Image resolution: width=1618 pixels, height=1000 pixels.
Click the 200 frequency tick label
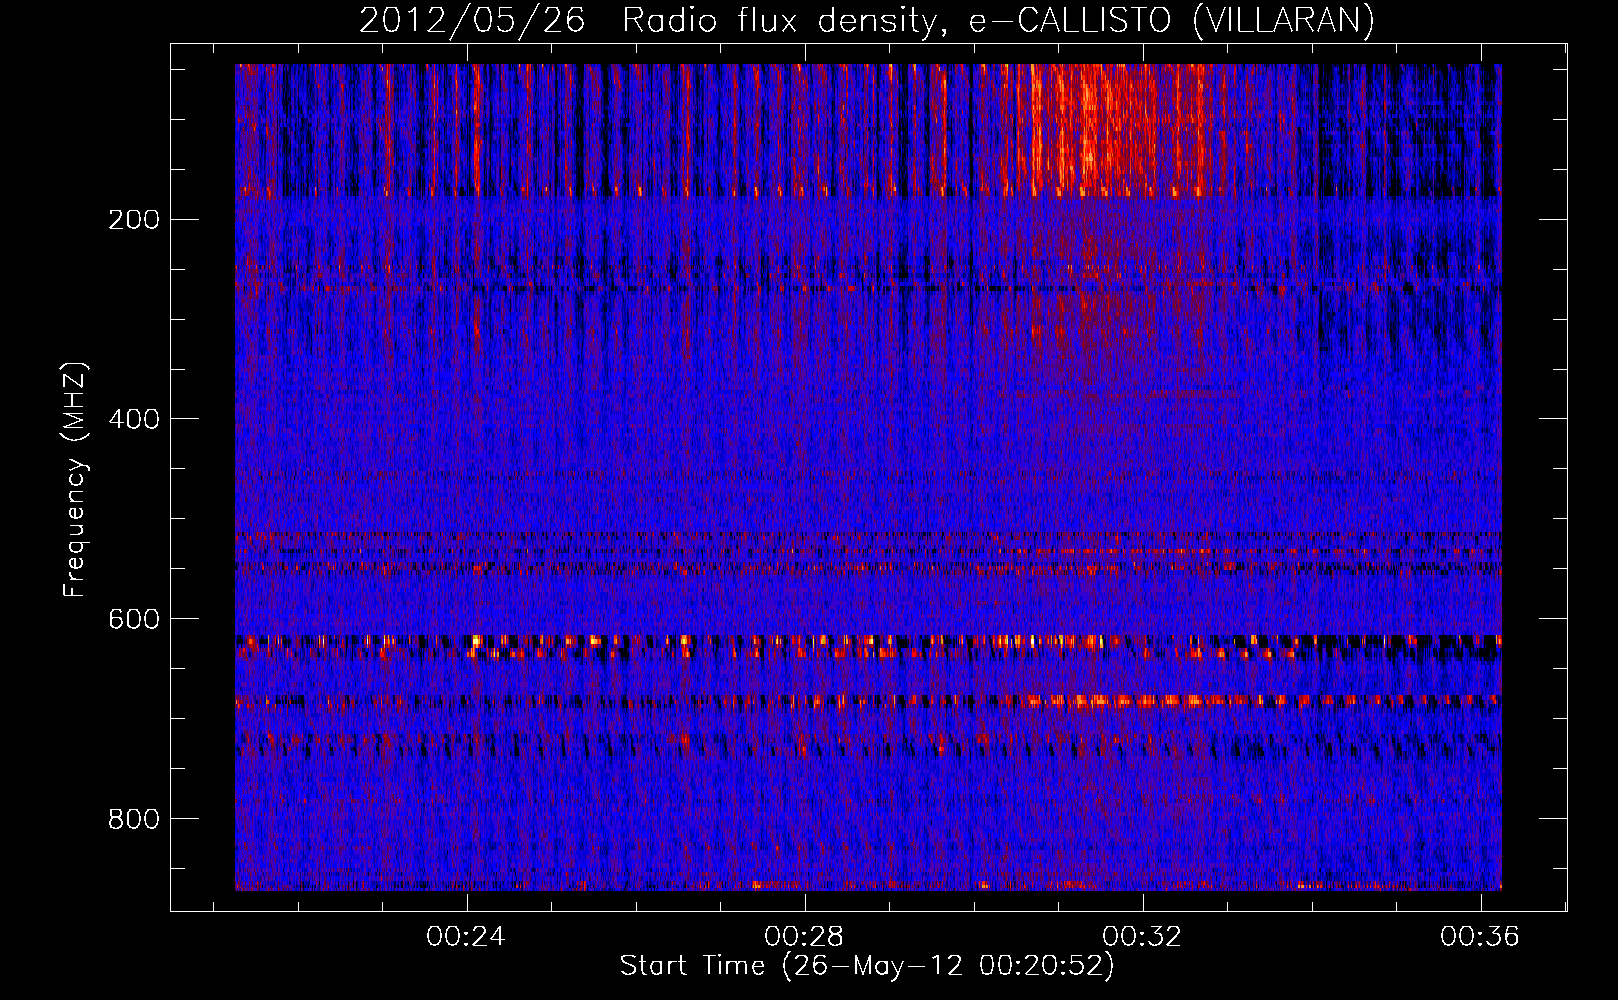[133, 219]
